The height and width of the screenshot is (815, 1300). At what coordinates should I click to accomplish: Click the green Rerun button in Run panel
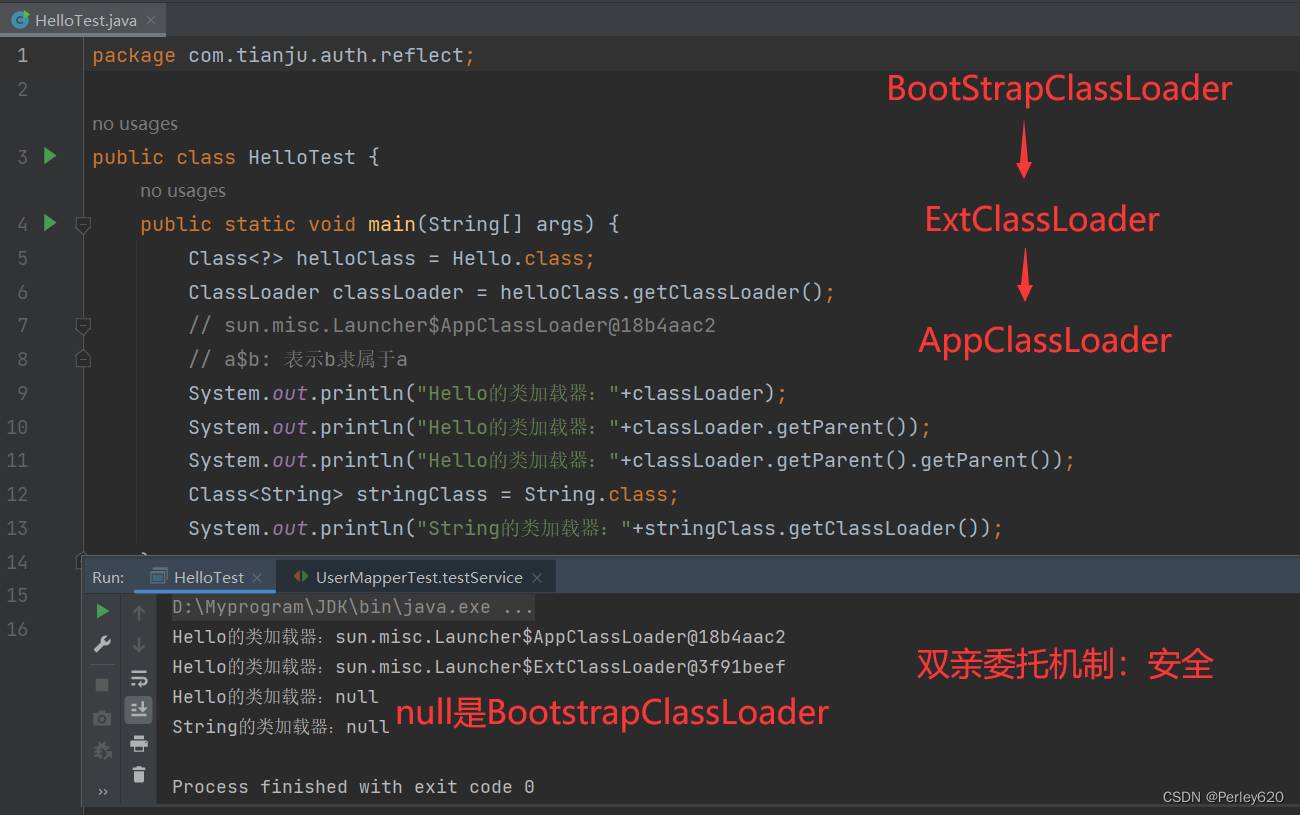point(102,611)
